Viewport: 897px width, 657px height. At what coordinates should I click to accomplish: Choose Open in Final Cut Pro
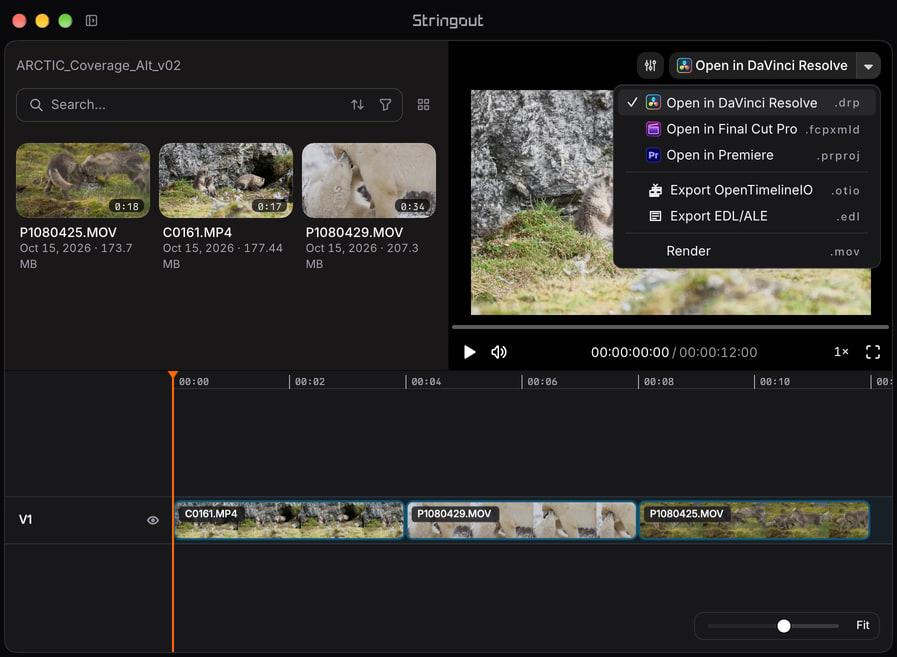(746, 129)
